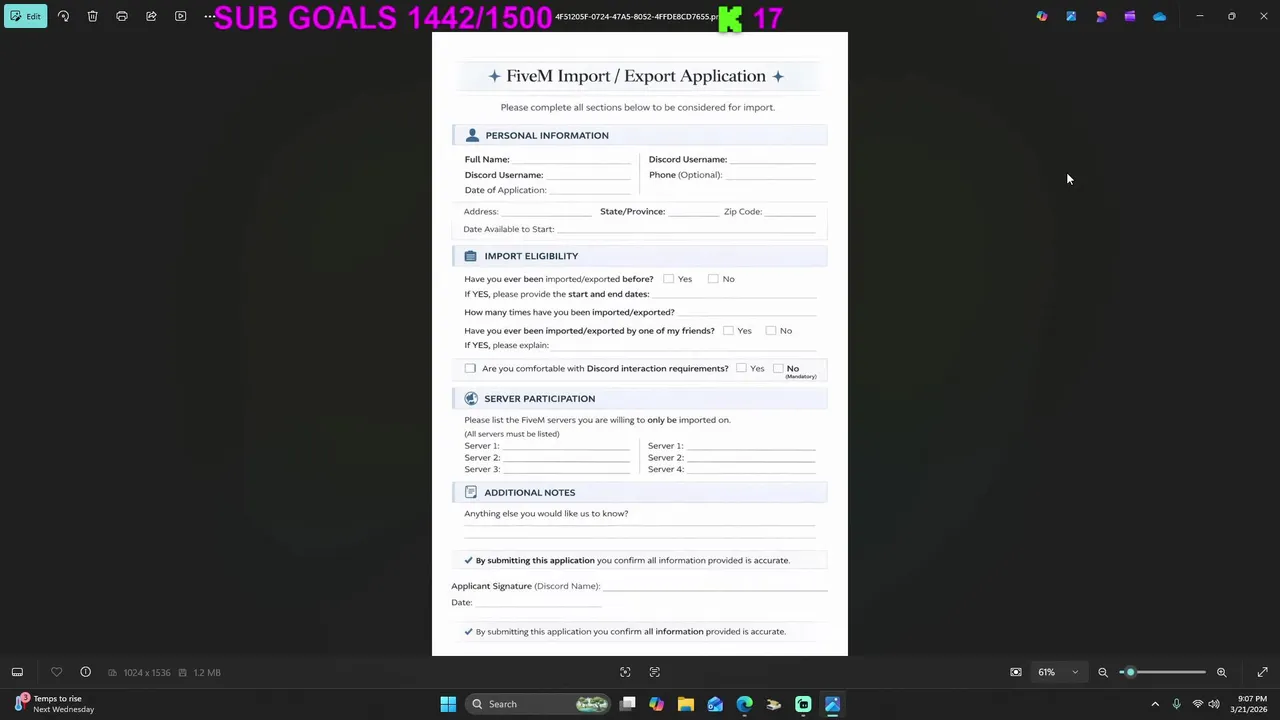Rotate the image using the rotate icon
1280x720 pixels.
[63, 16]
